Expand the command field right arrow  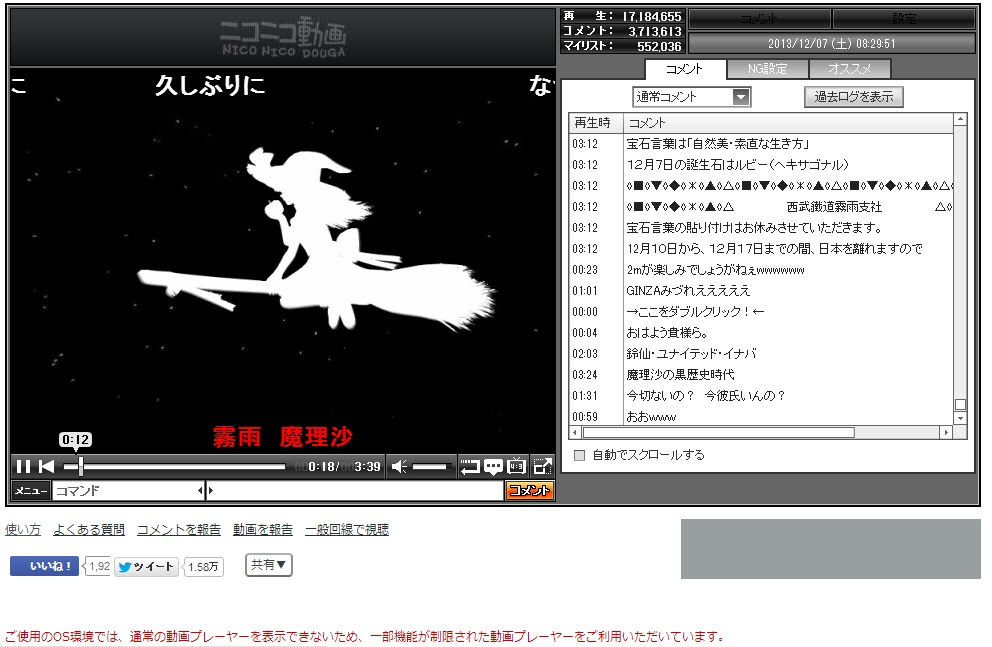click(211, 491)
